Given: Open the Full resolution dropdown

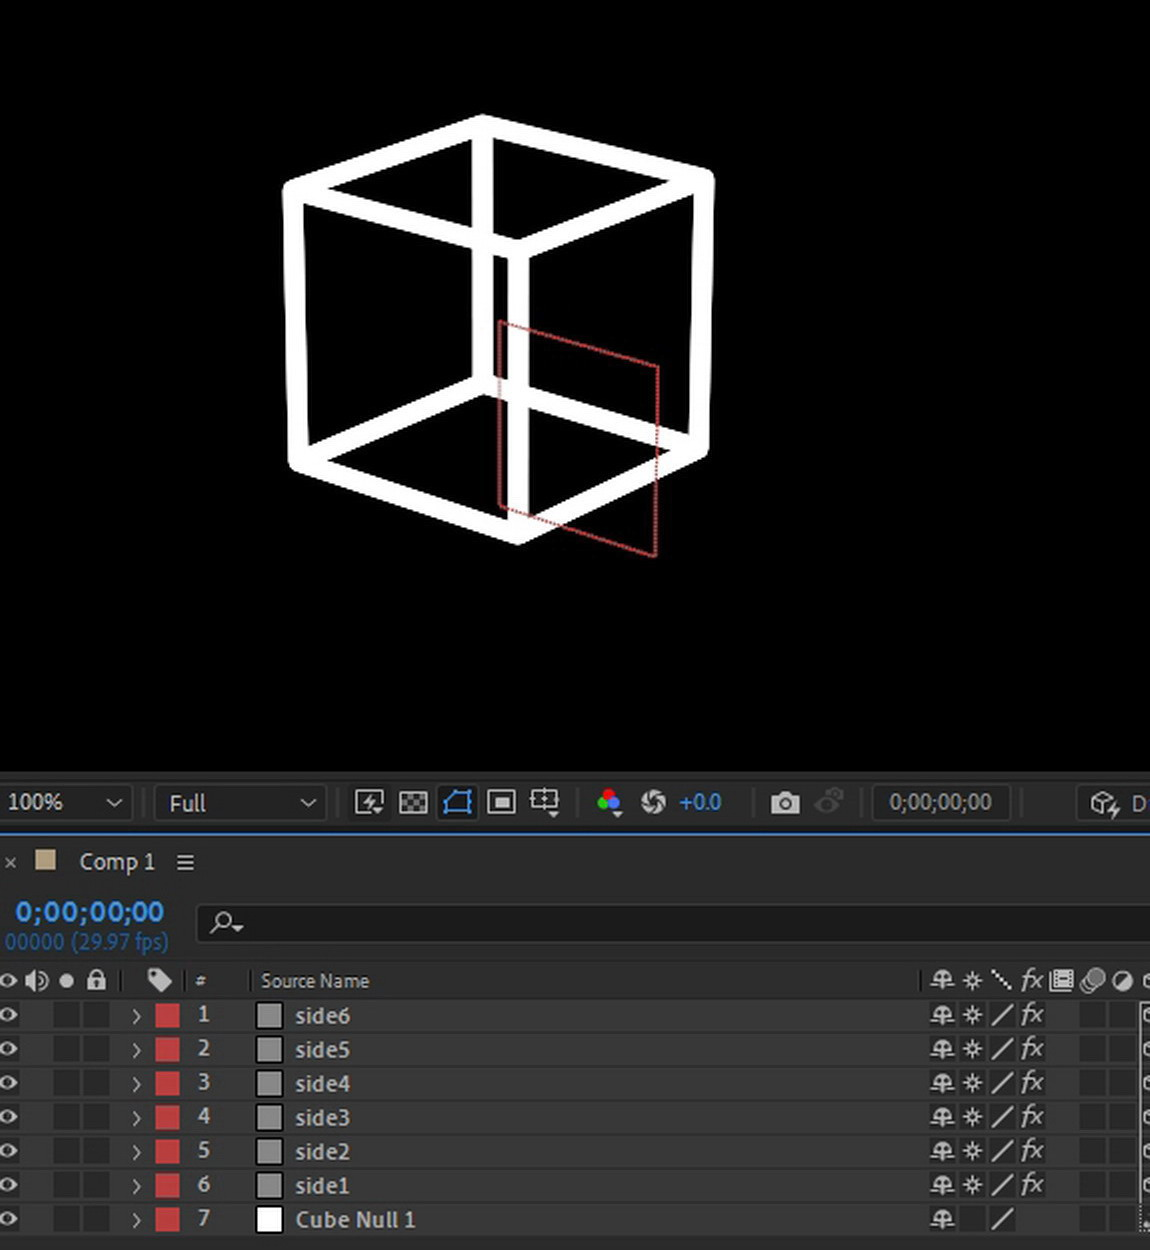Looking at the screenshot, I should pyautogui.click(x=241, y=802).
